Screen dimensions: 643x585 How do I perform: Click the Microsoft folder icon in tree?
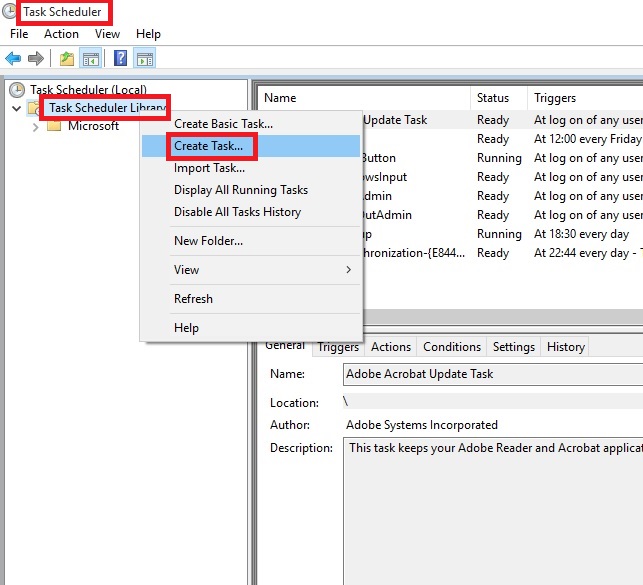coord(54,126)
